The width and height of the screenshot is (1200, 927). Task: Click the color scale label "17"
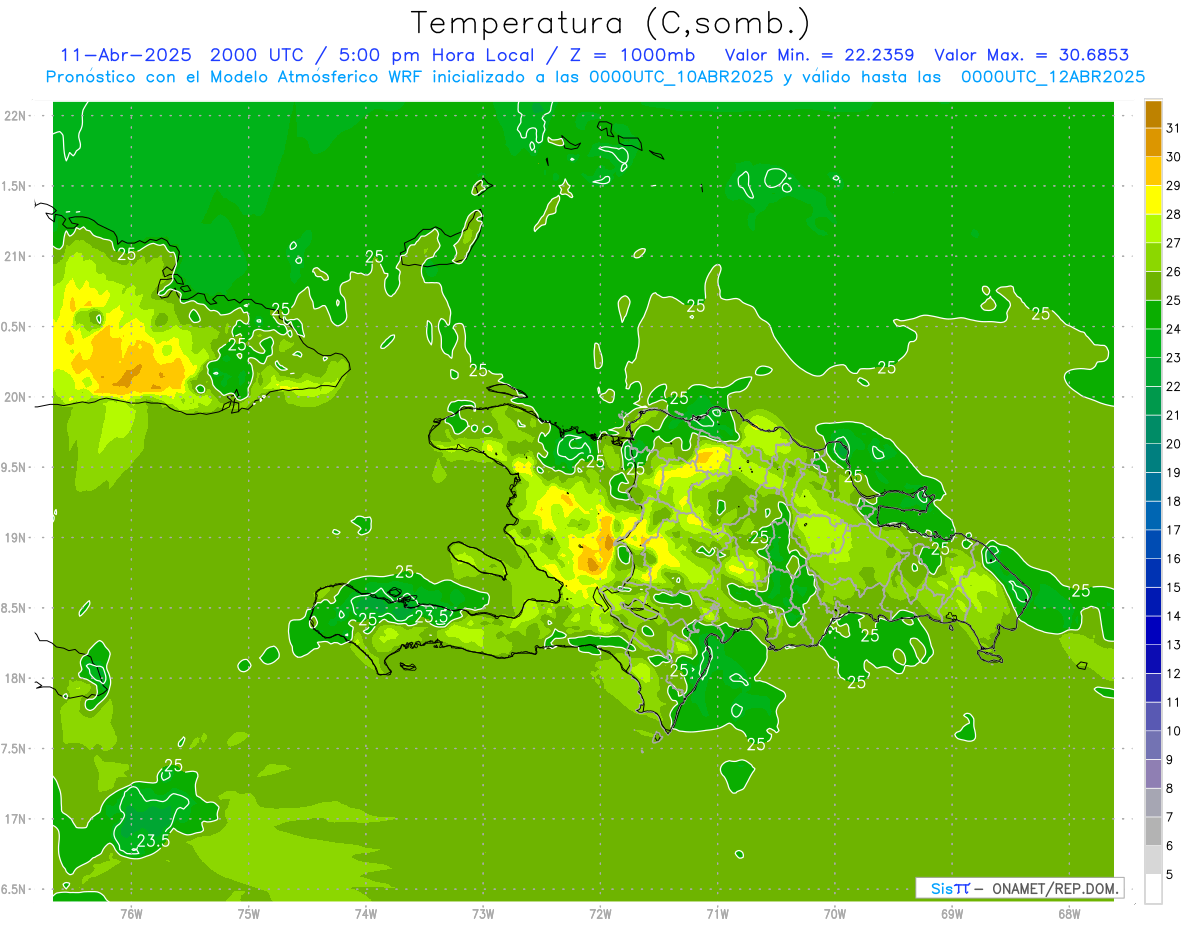[x=1174, y=530]
